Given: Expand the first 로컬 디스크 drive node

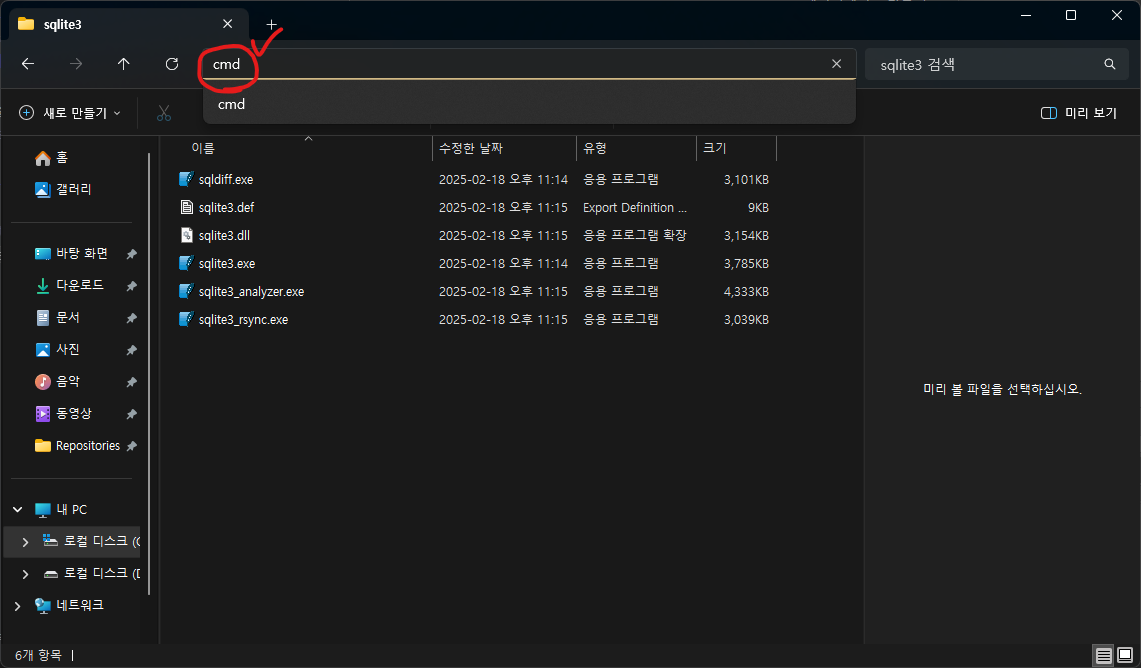Looking at the screenshot, I should (x=25, y=541).
